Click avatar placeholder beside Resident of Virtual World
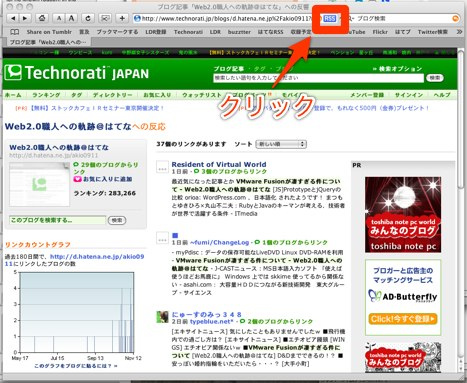467x383 pixels. [x=162, y=167]
